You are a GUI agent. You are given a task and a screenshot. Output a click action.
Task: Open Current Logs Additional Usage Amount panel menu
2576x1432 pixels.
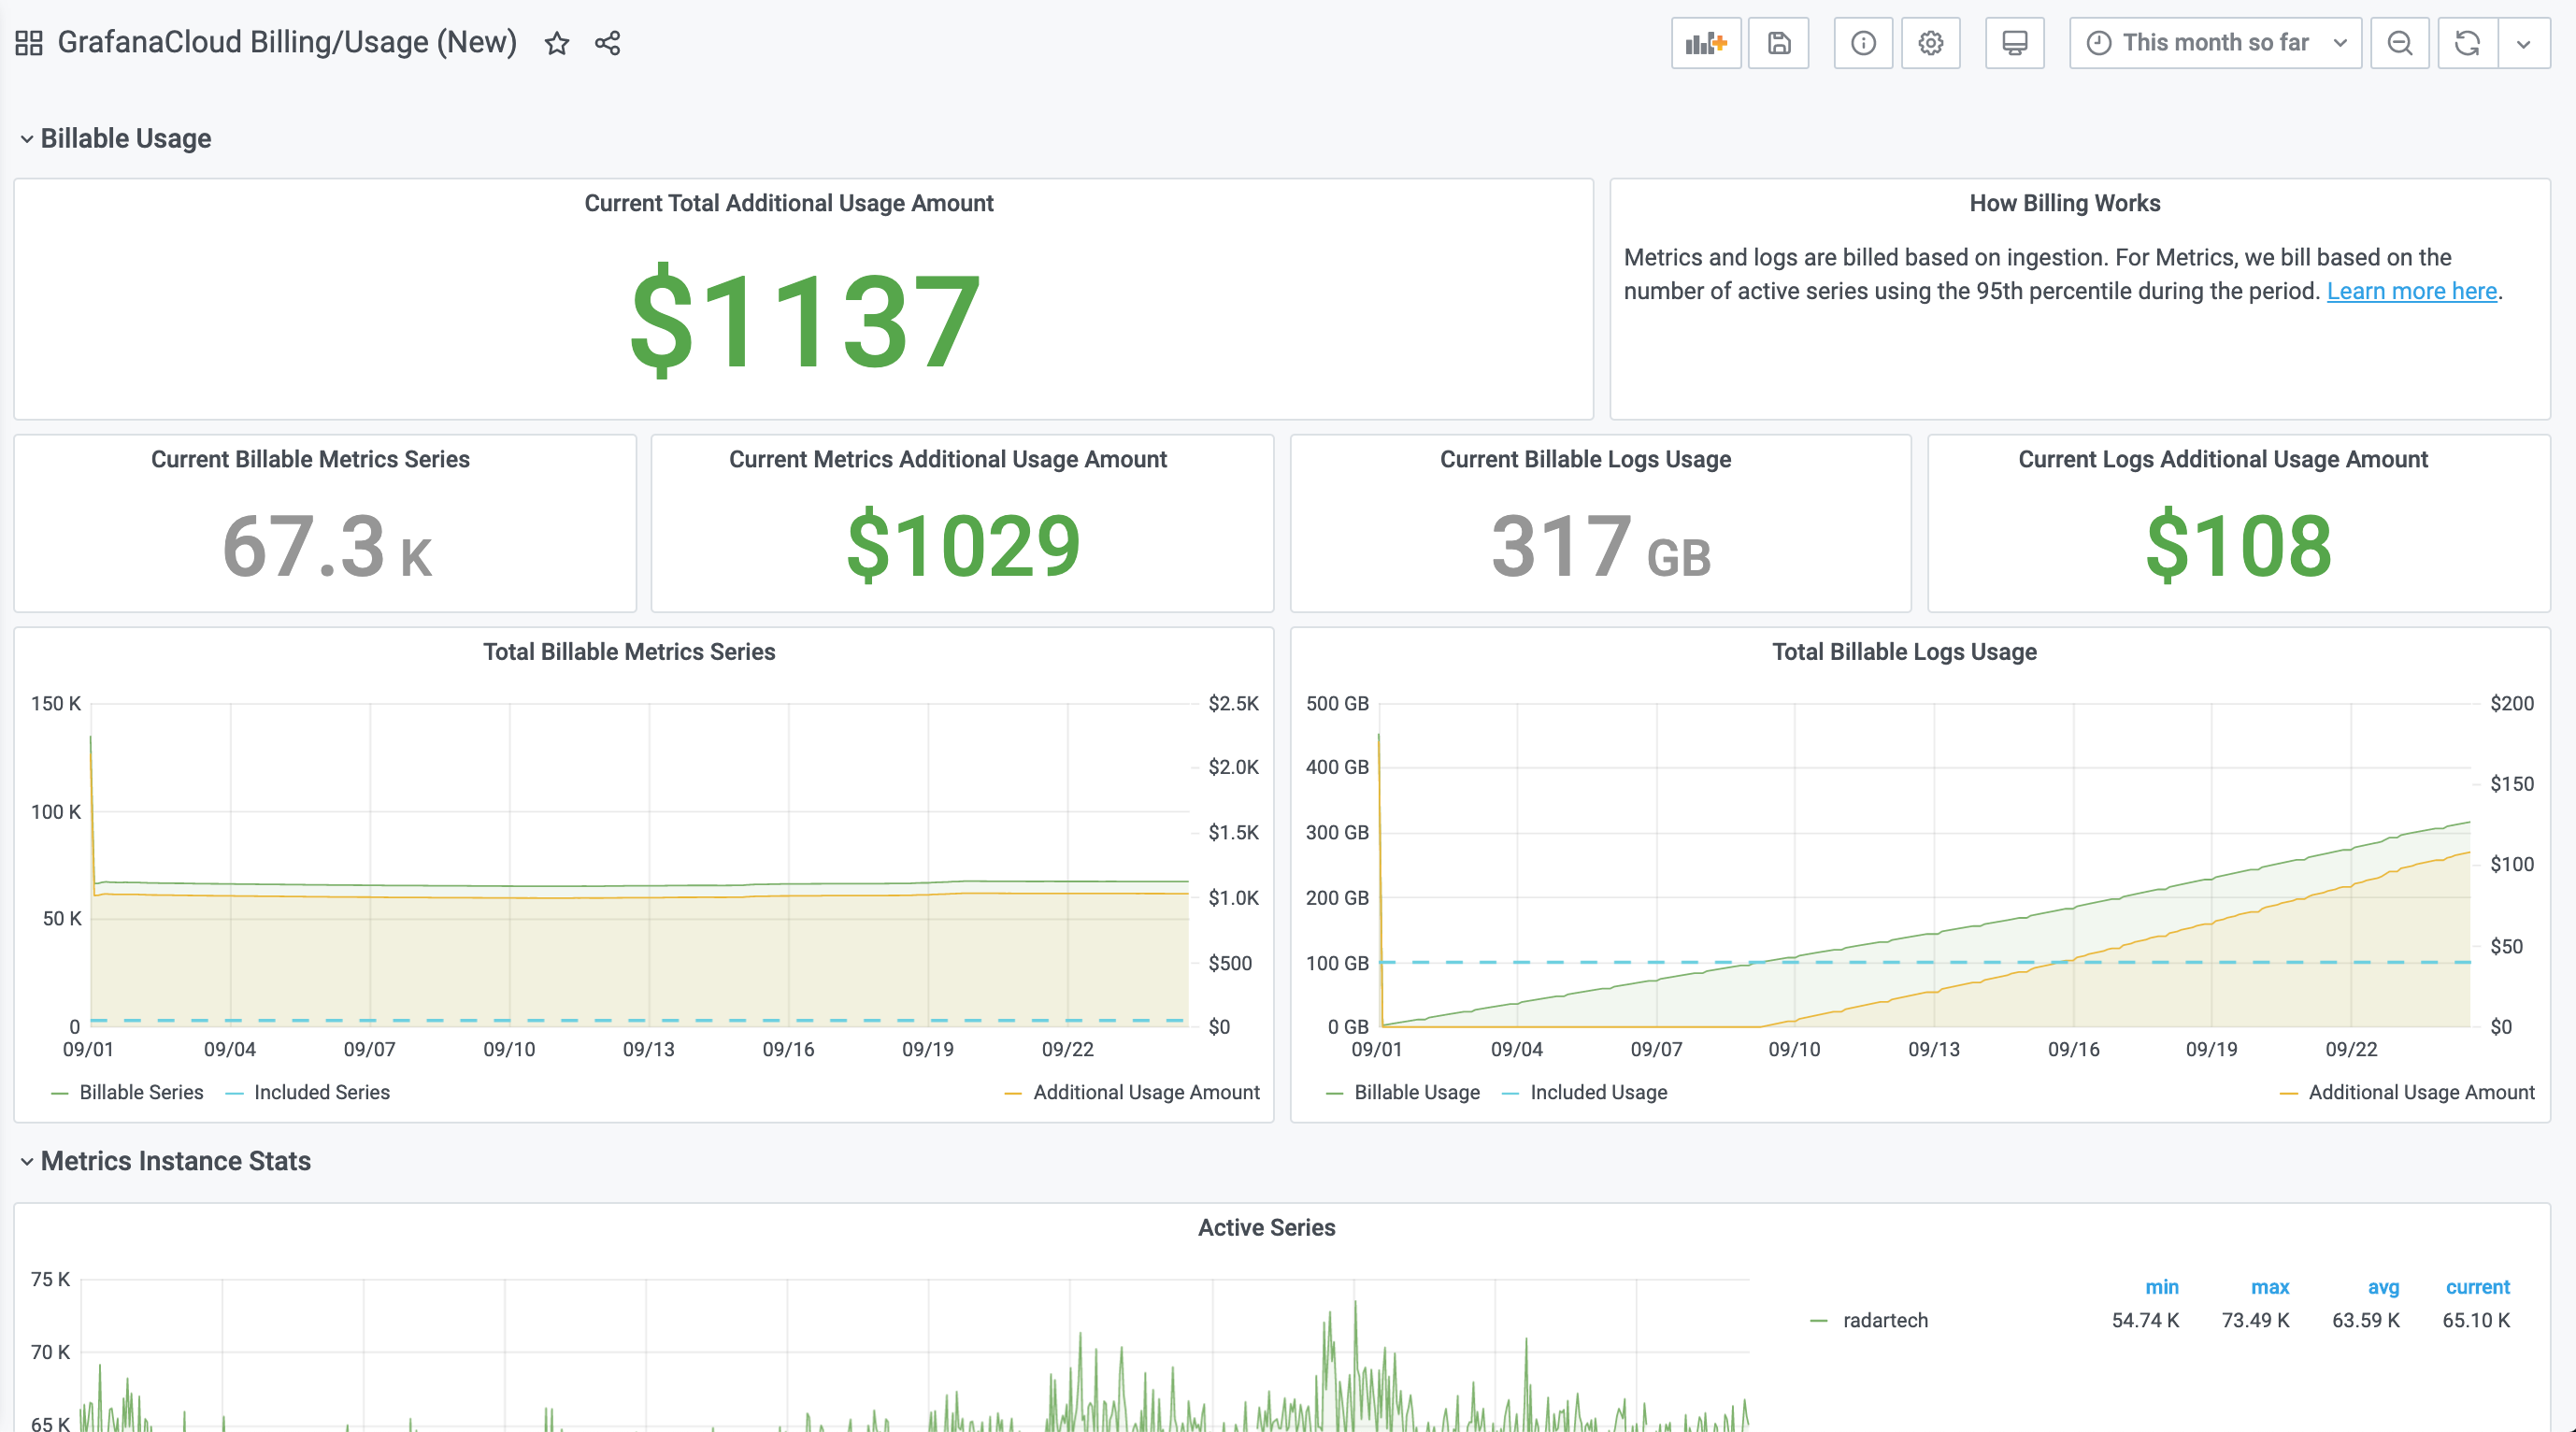(2222, 459)
